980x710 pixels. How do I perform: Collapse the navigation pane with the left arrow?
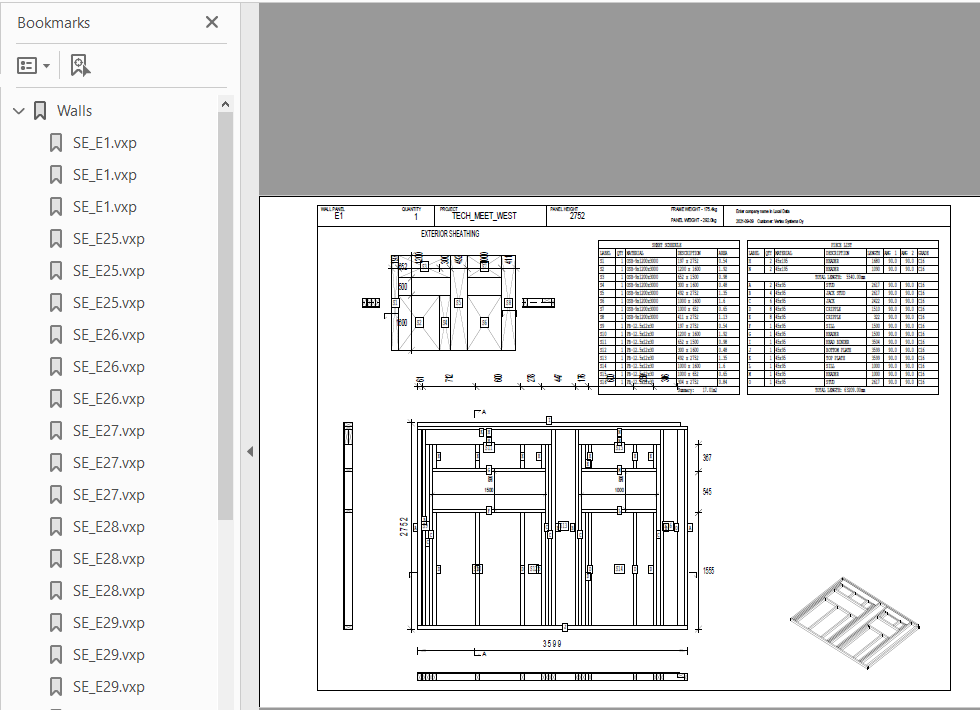(250, 452)
